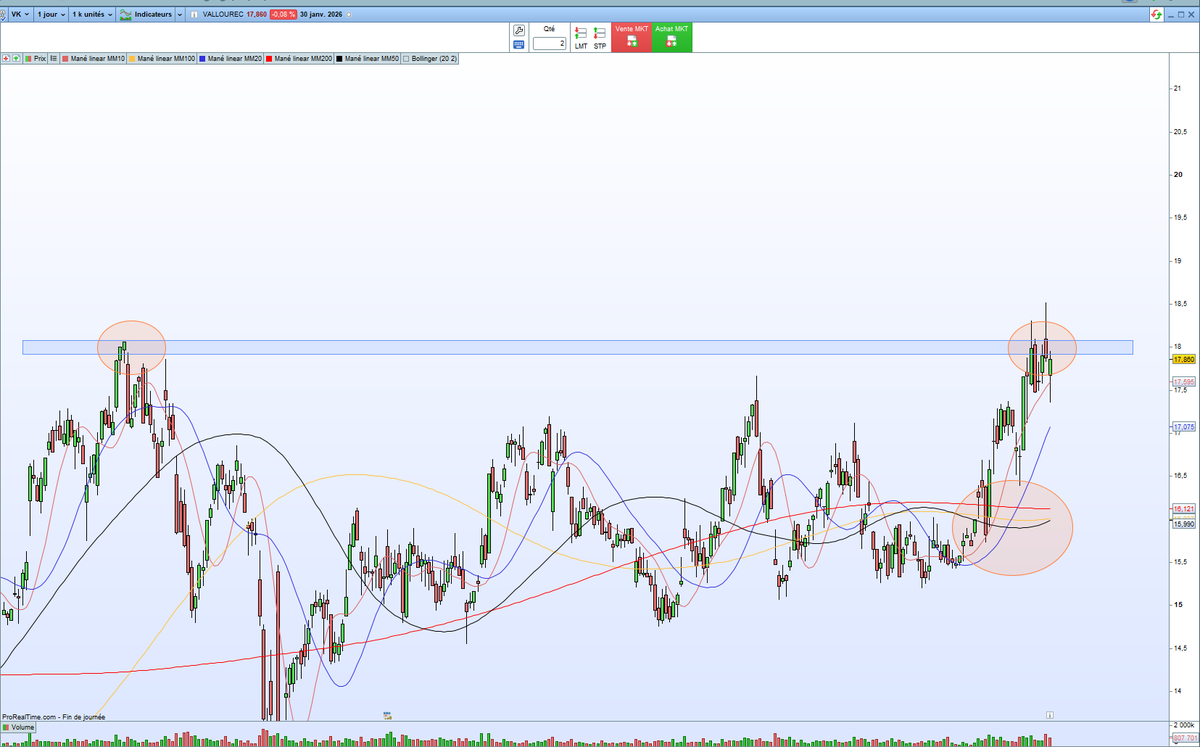Click the Qté quantity field
The image size is (1200, 747).
click(549, 43)
